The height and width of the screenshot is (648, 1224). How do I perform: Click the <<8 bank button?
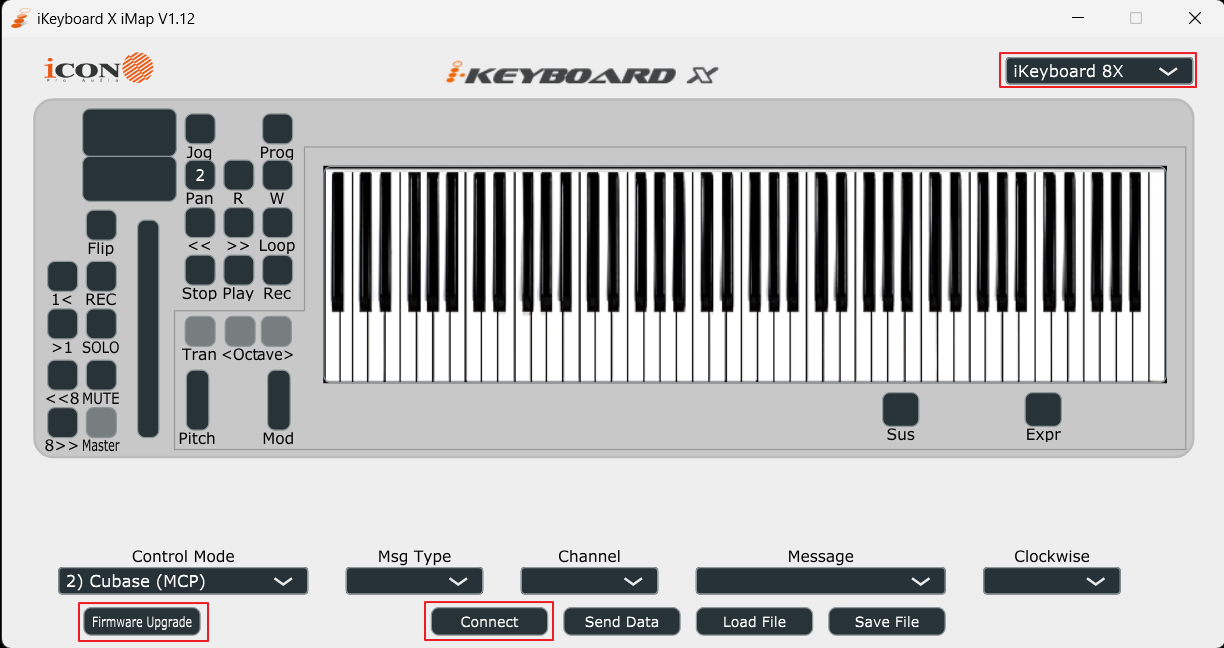tap(62, 375)
